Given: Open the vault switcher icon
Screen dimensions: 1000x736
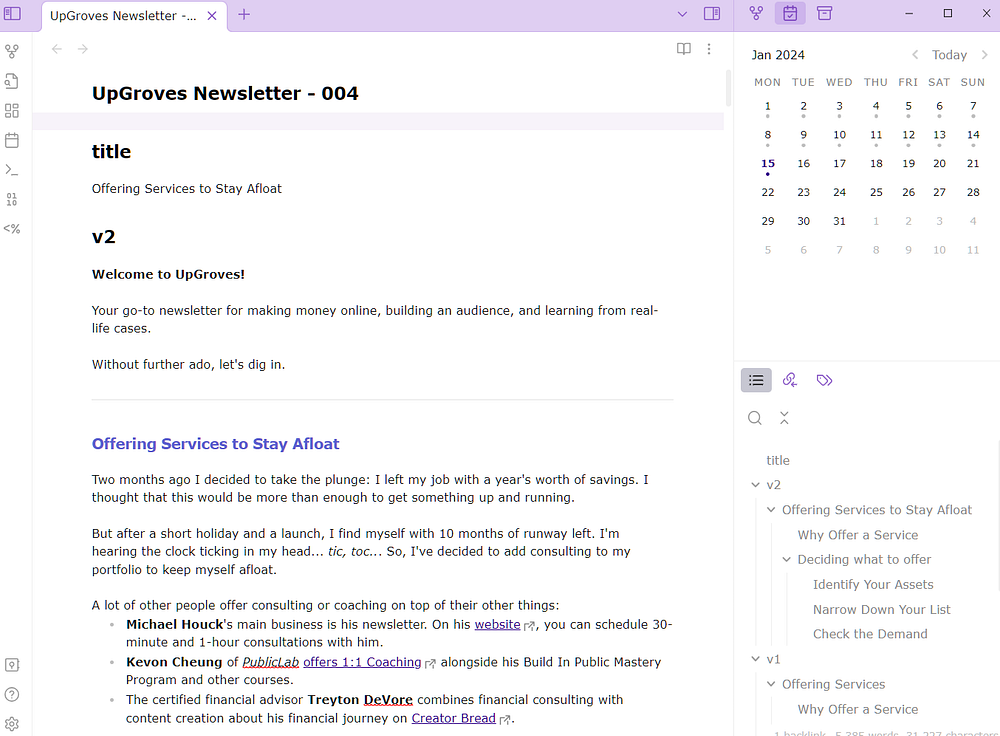Looking at the screenshot, I should pyautogui.click(x=12, y=665).
